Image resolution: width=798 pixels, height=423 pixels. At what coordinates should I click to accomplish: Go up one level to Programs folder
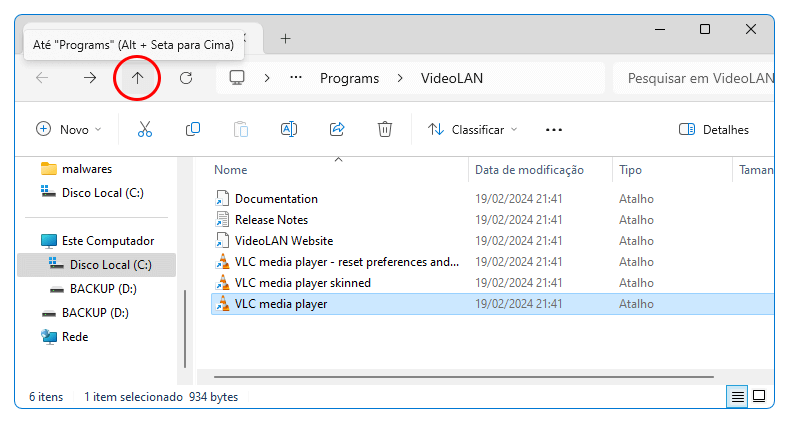(x=137, y=78)
